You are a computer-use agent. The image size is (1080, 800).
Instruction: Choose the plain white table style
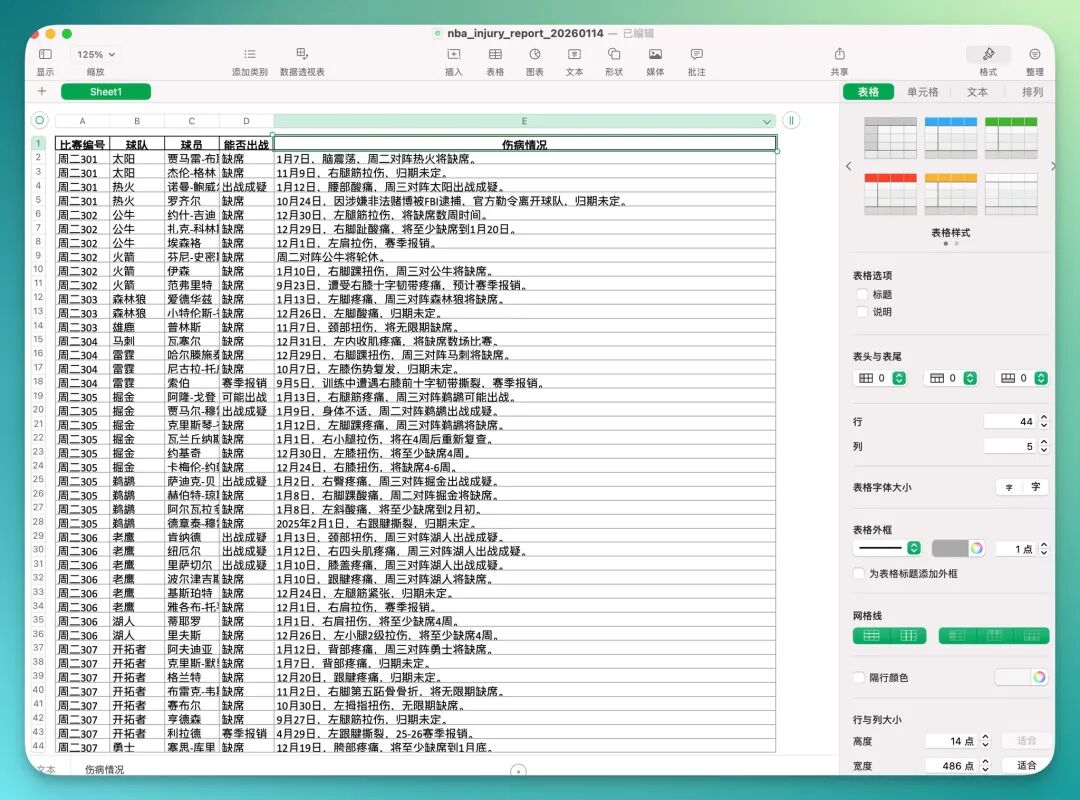tap(1010, 194)
